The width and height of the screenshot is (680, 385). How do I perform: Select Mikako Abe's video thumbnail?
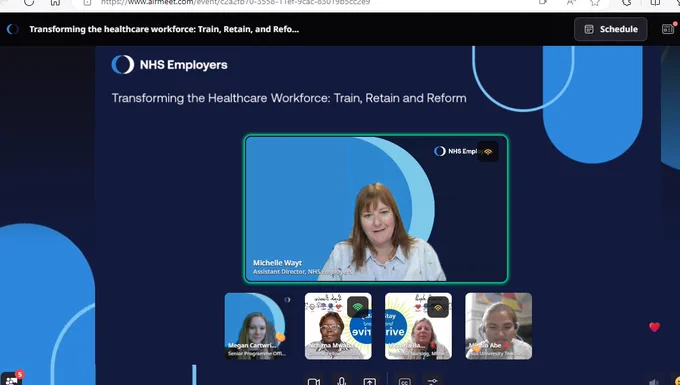[x=499, y=326]
